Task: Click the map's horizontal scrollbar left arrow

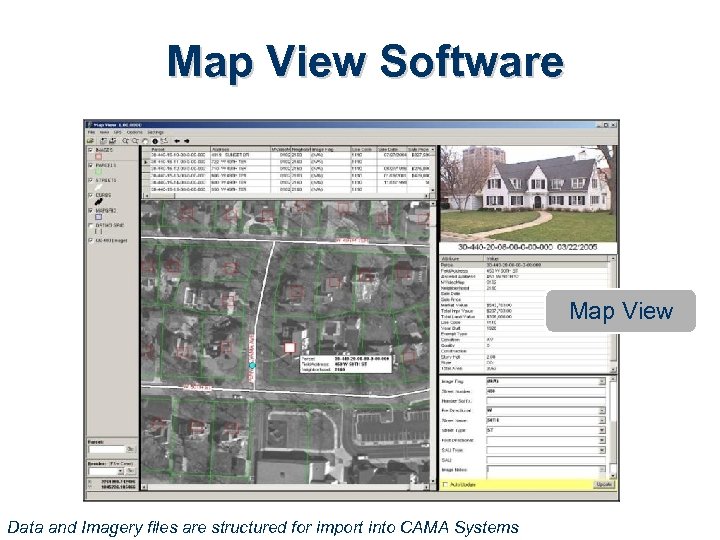Action: click(145, 487)
